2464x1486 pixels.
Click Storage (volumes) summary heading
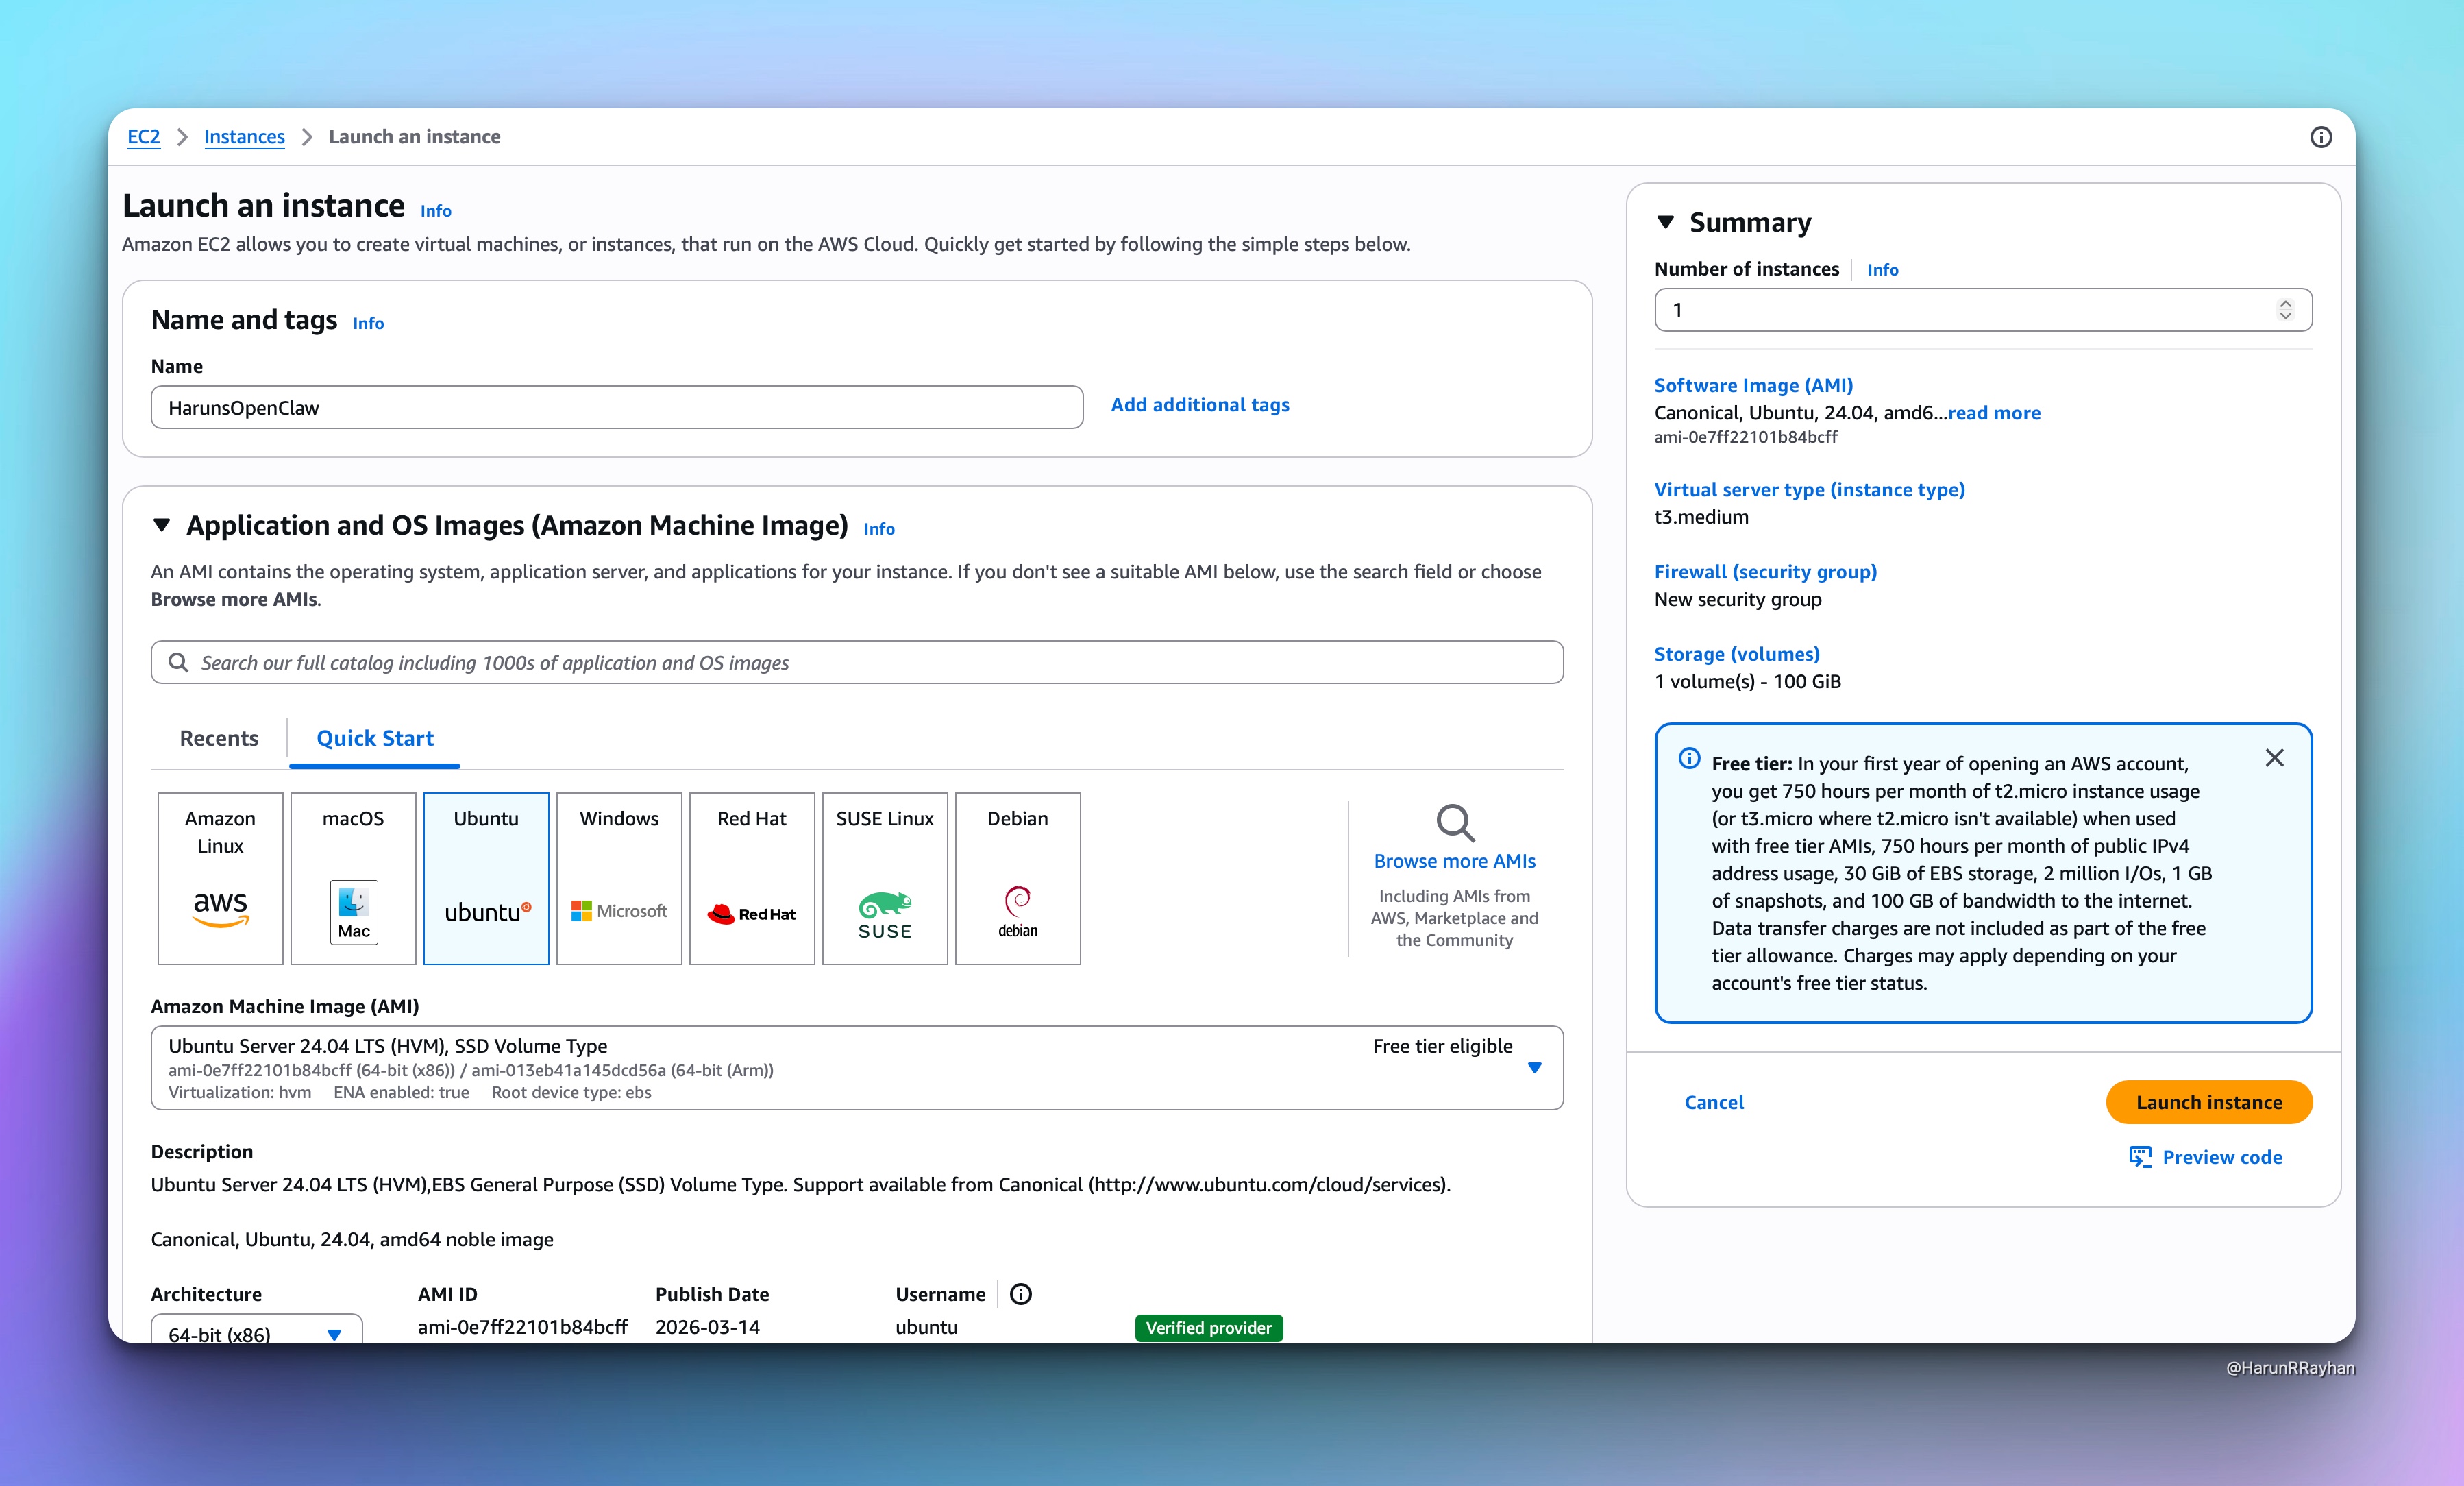point(1736,654)
